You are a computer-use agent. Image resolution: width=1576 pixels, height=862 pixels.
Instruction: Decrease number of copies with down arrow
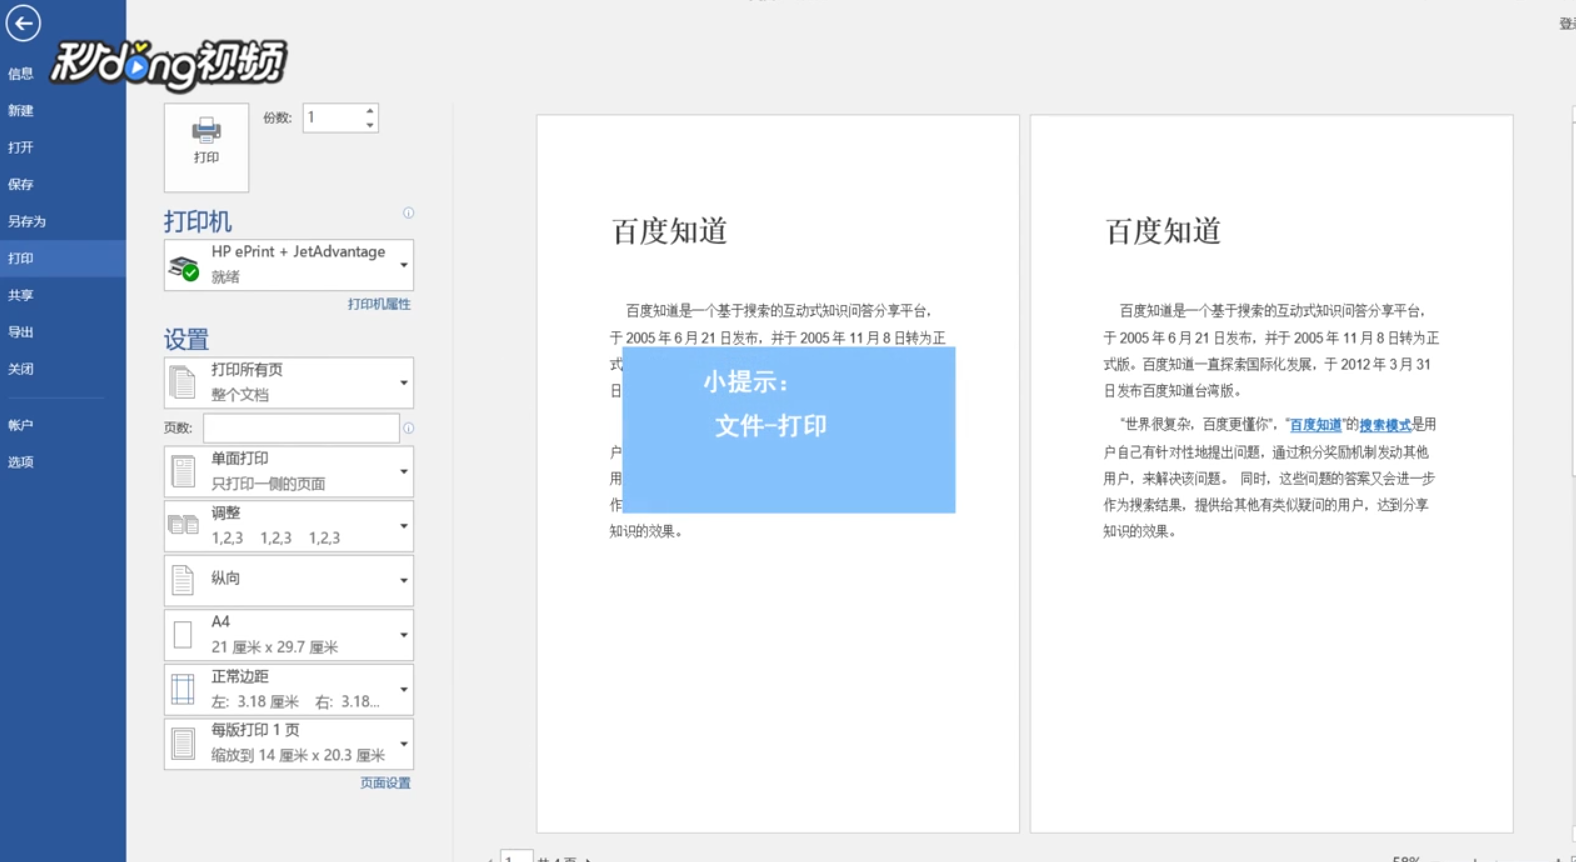[x=370, y=125]
